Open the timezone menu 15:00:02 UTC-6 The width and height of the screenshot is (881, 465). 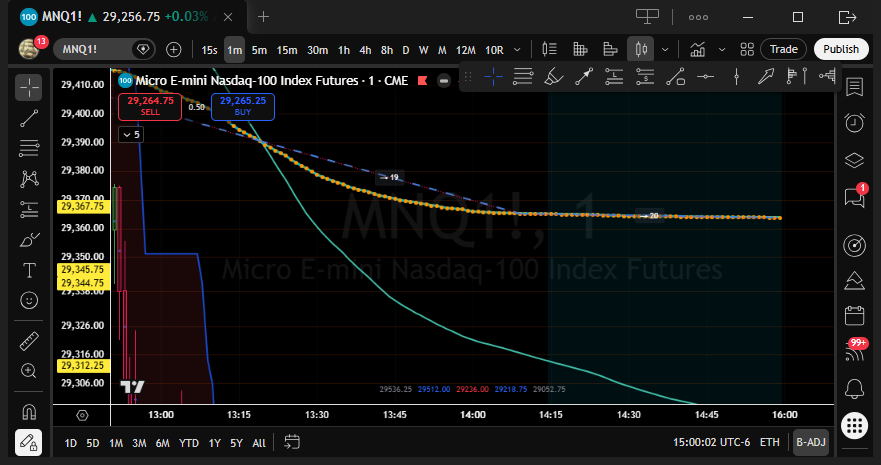[x=711, y=443]
